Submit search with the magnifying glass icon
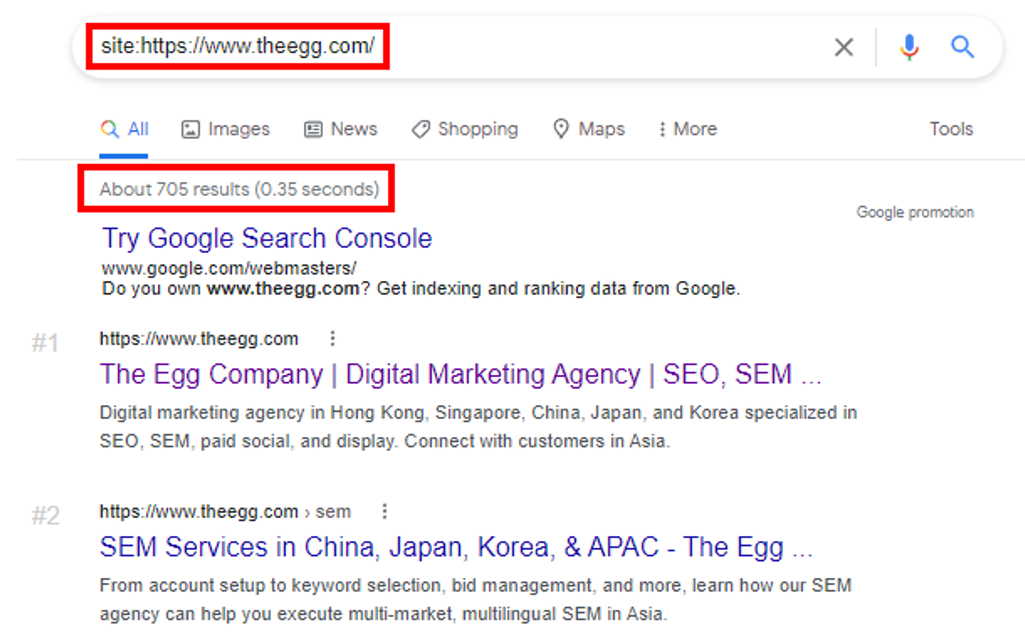Image resolution: width=1025 pixels, height=643 pixels. (962, 47)
